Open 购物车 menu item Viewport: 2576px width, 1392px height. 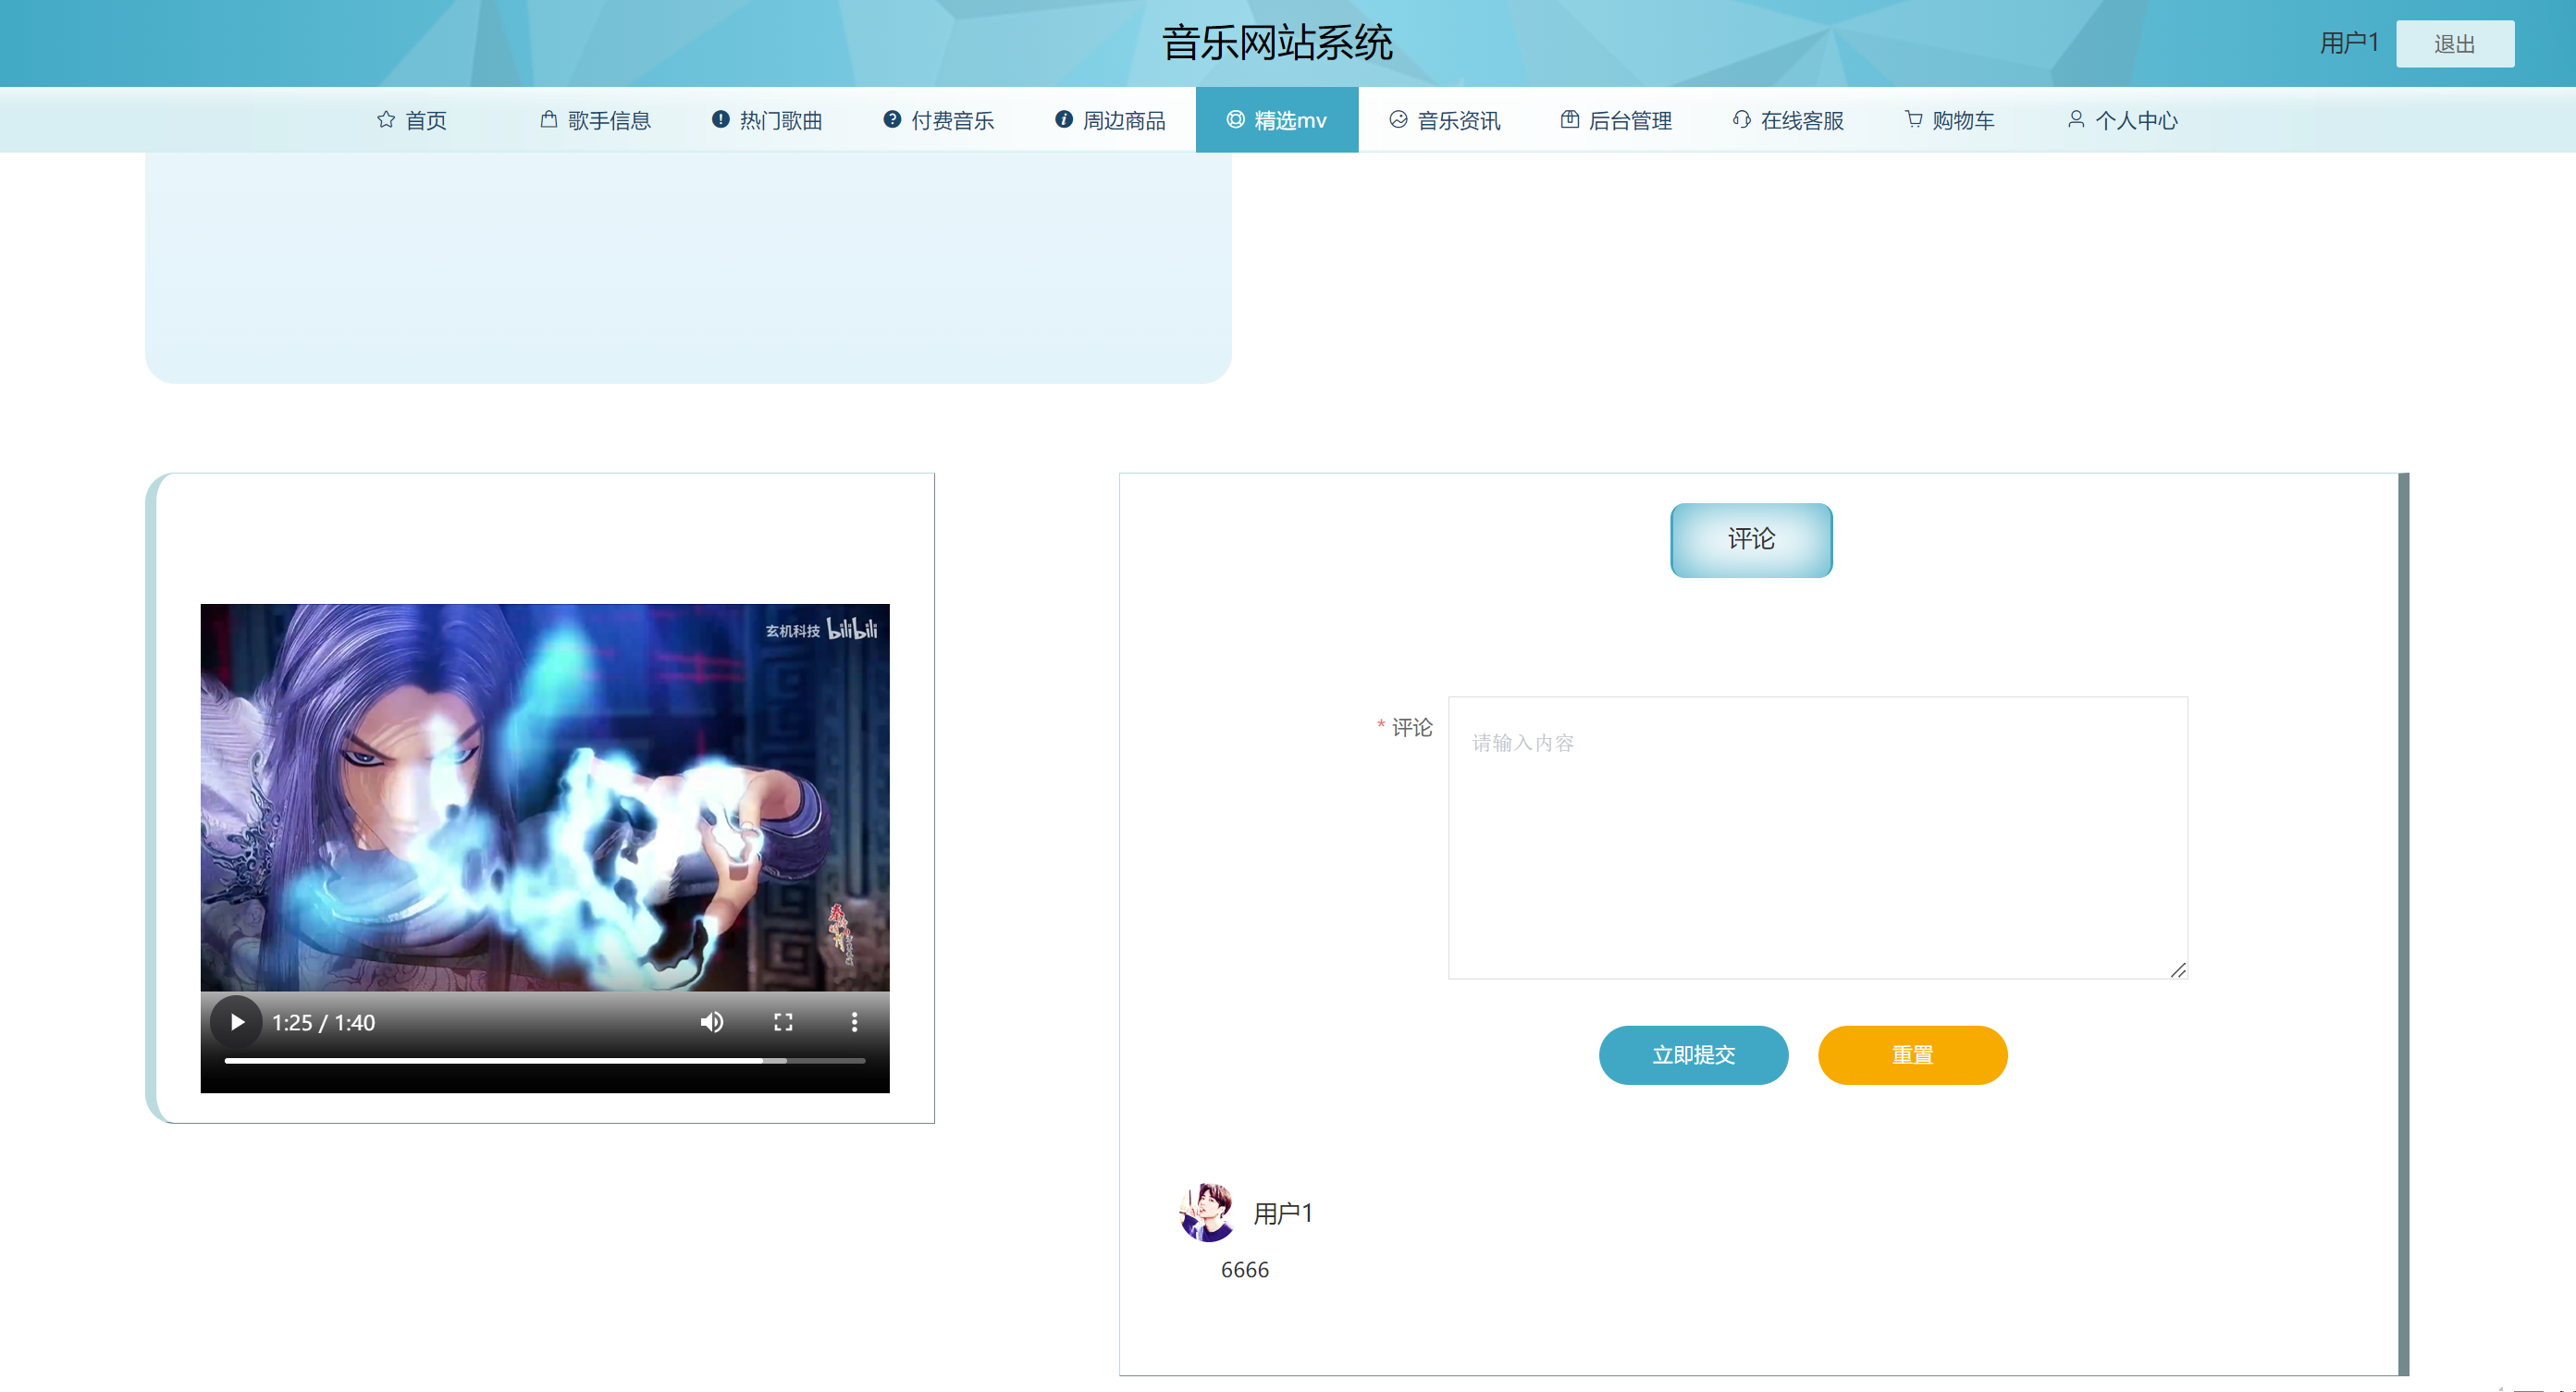(1950, 120)
